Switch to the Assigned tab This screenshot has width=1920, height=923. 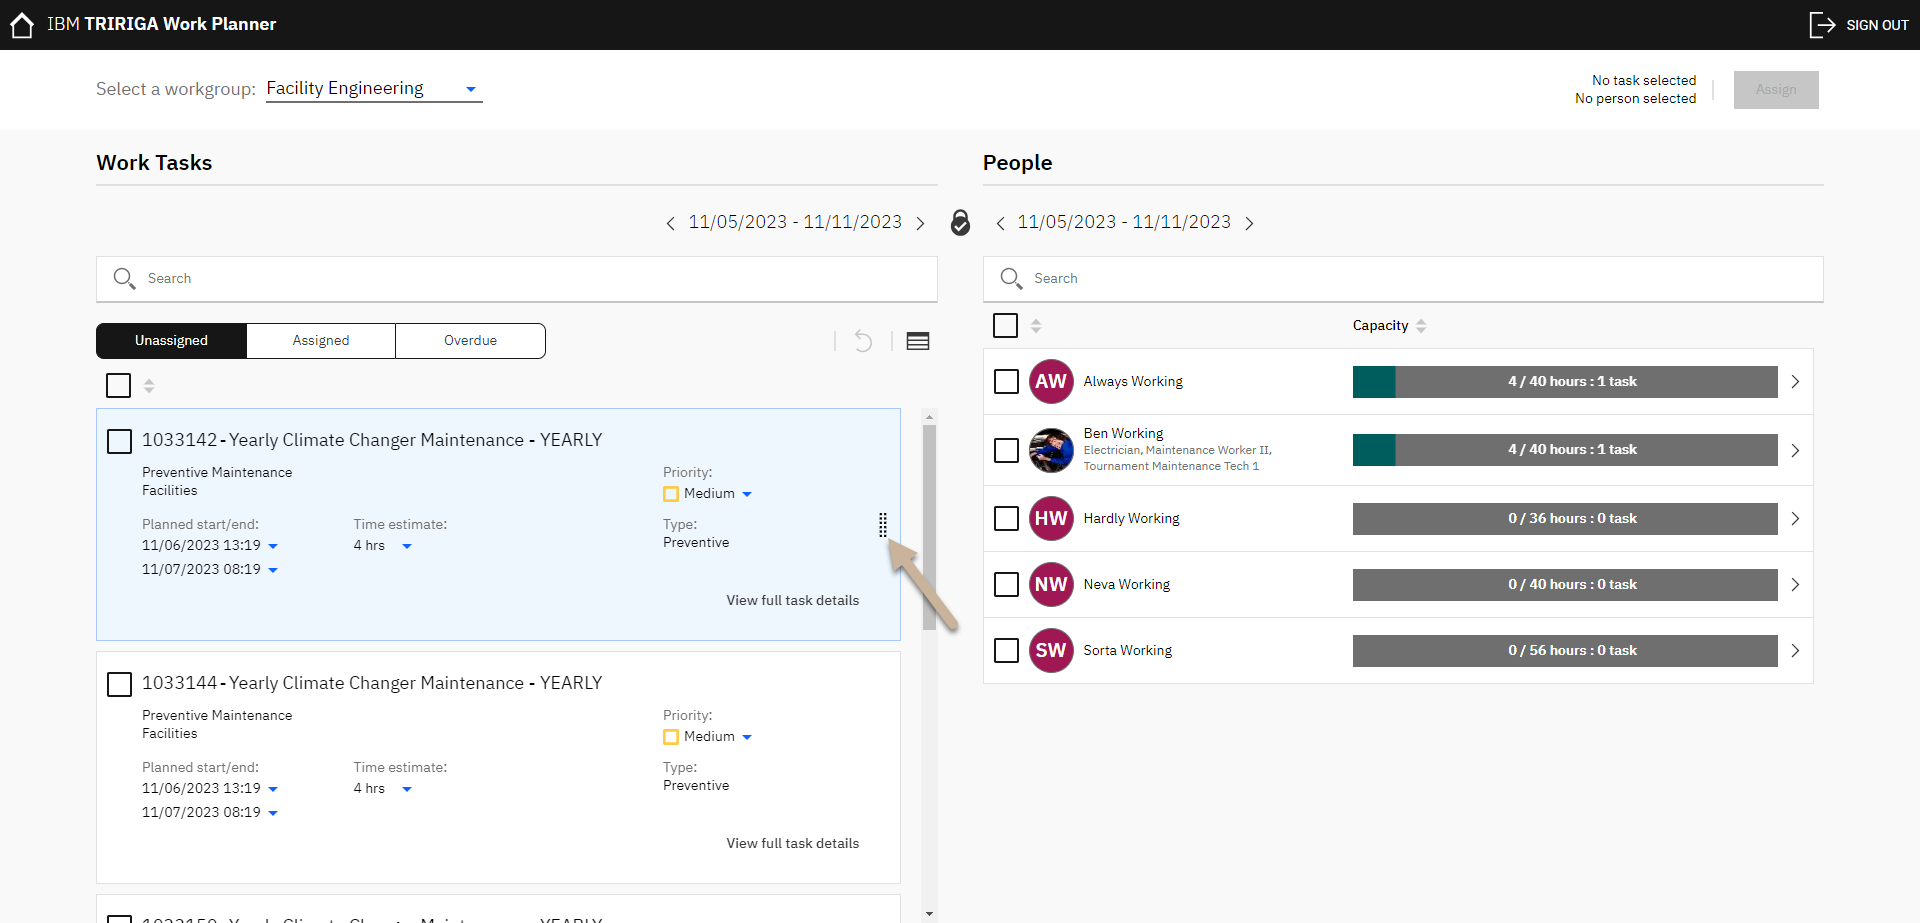point(321,341)
